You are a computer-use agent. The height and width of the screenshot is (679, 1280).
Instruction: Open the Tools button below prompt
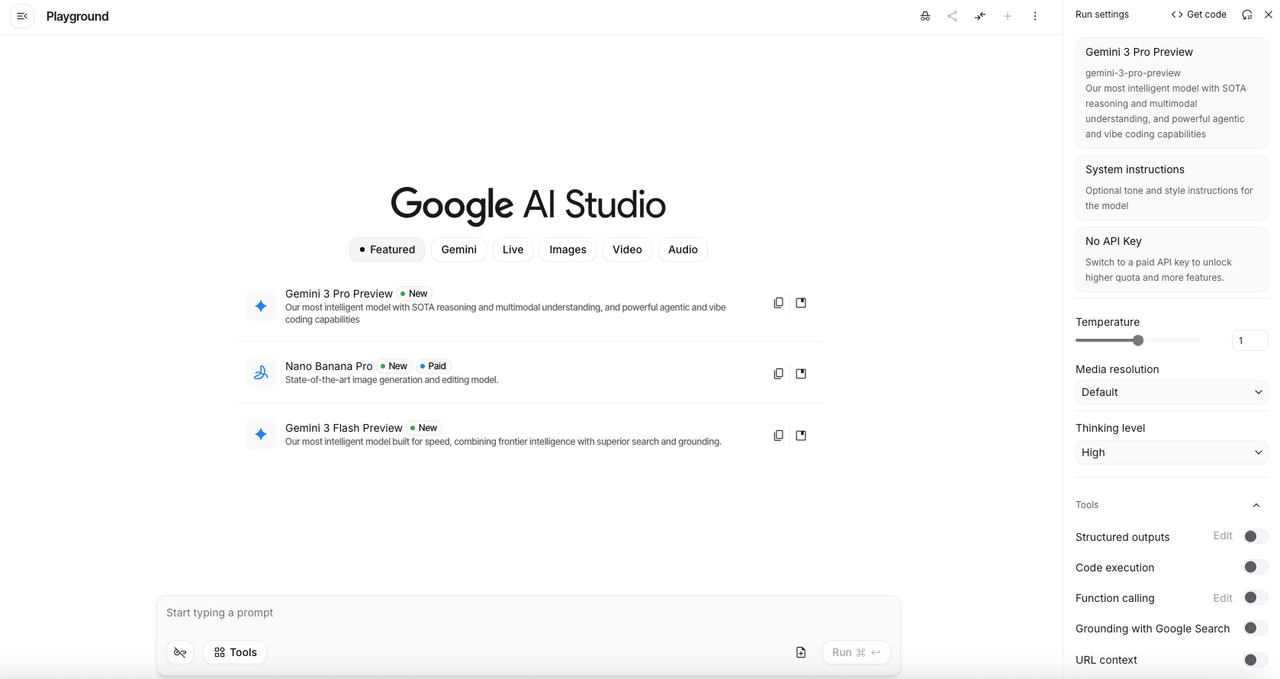tap(235, 653)
